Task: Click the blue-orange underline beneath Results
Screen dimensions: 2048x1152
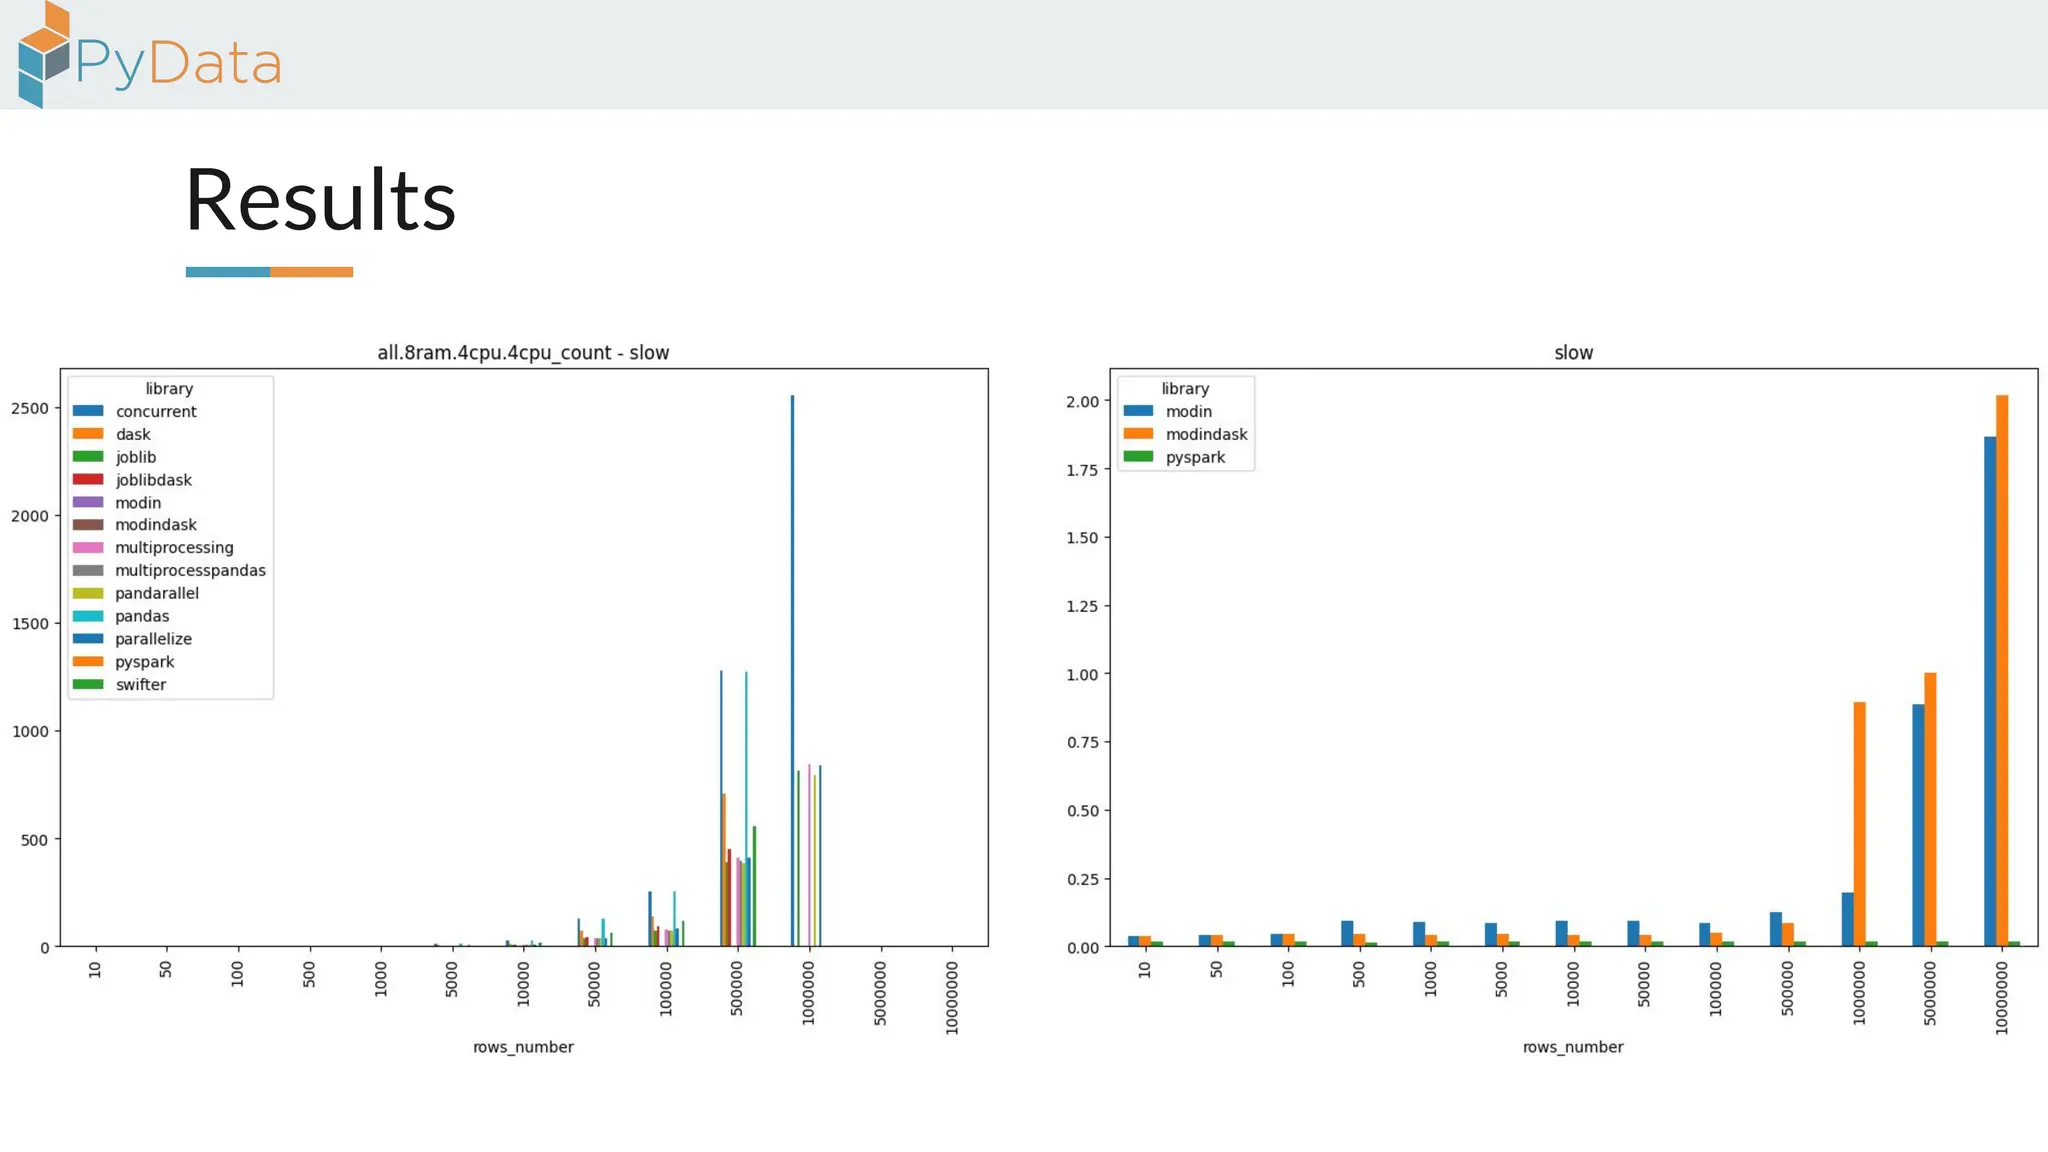Action: tap(269, 272)
